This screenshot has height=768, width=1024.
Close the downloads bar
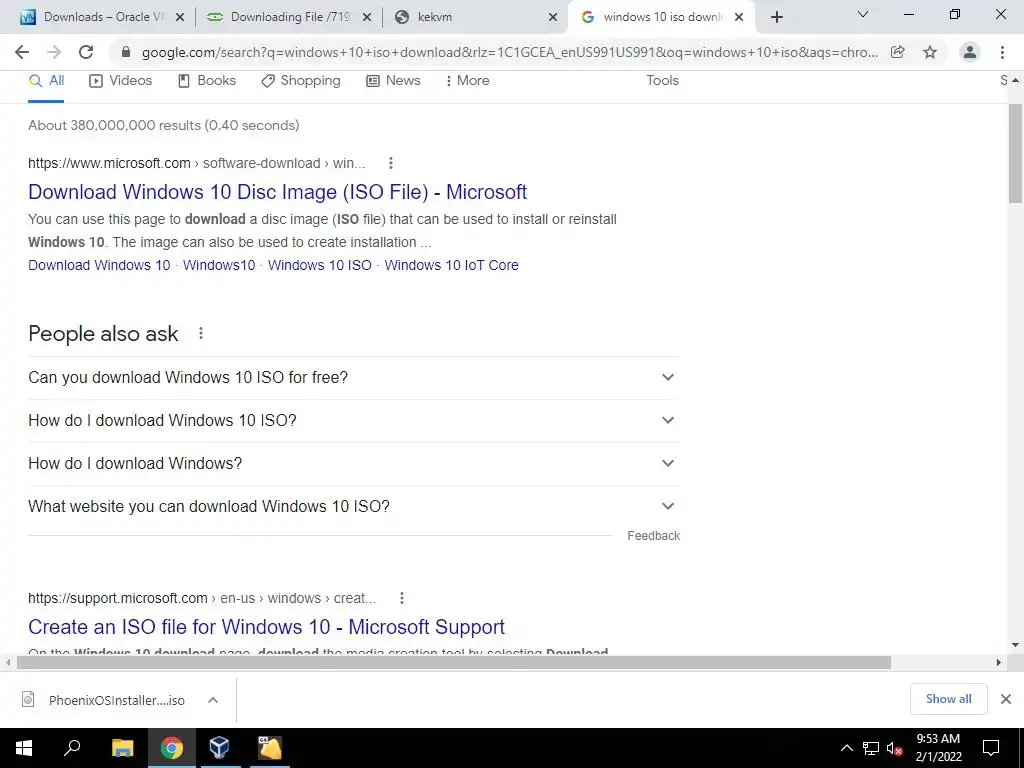[1006, 699]
